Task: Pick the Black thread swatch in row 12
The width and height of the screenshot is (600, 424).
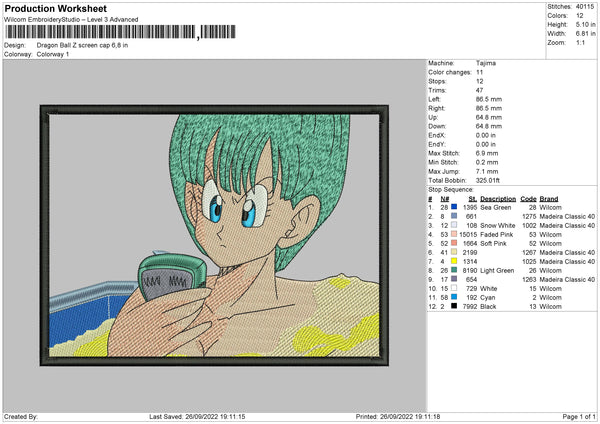Action: click(454, 306)
